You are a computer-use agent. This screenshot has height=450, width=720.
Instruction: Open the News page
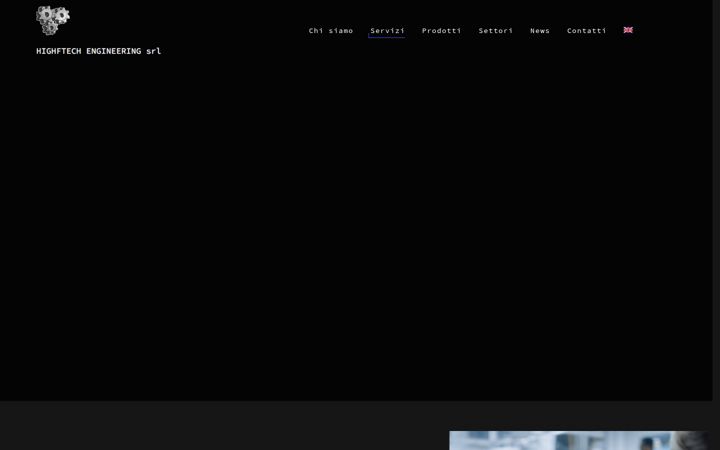tap(540, 31)
